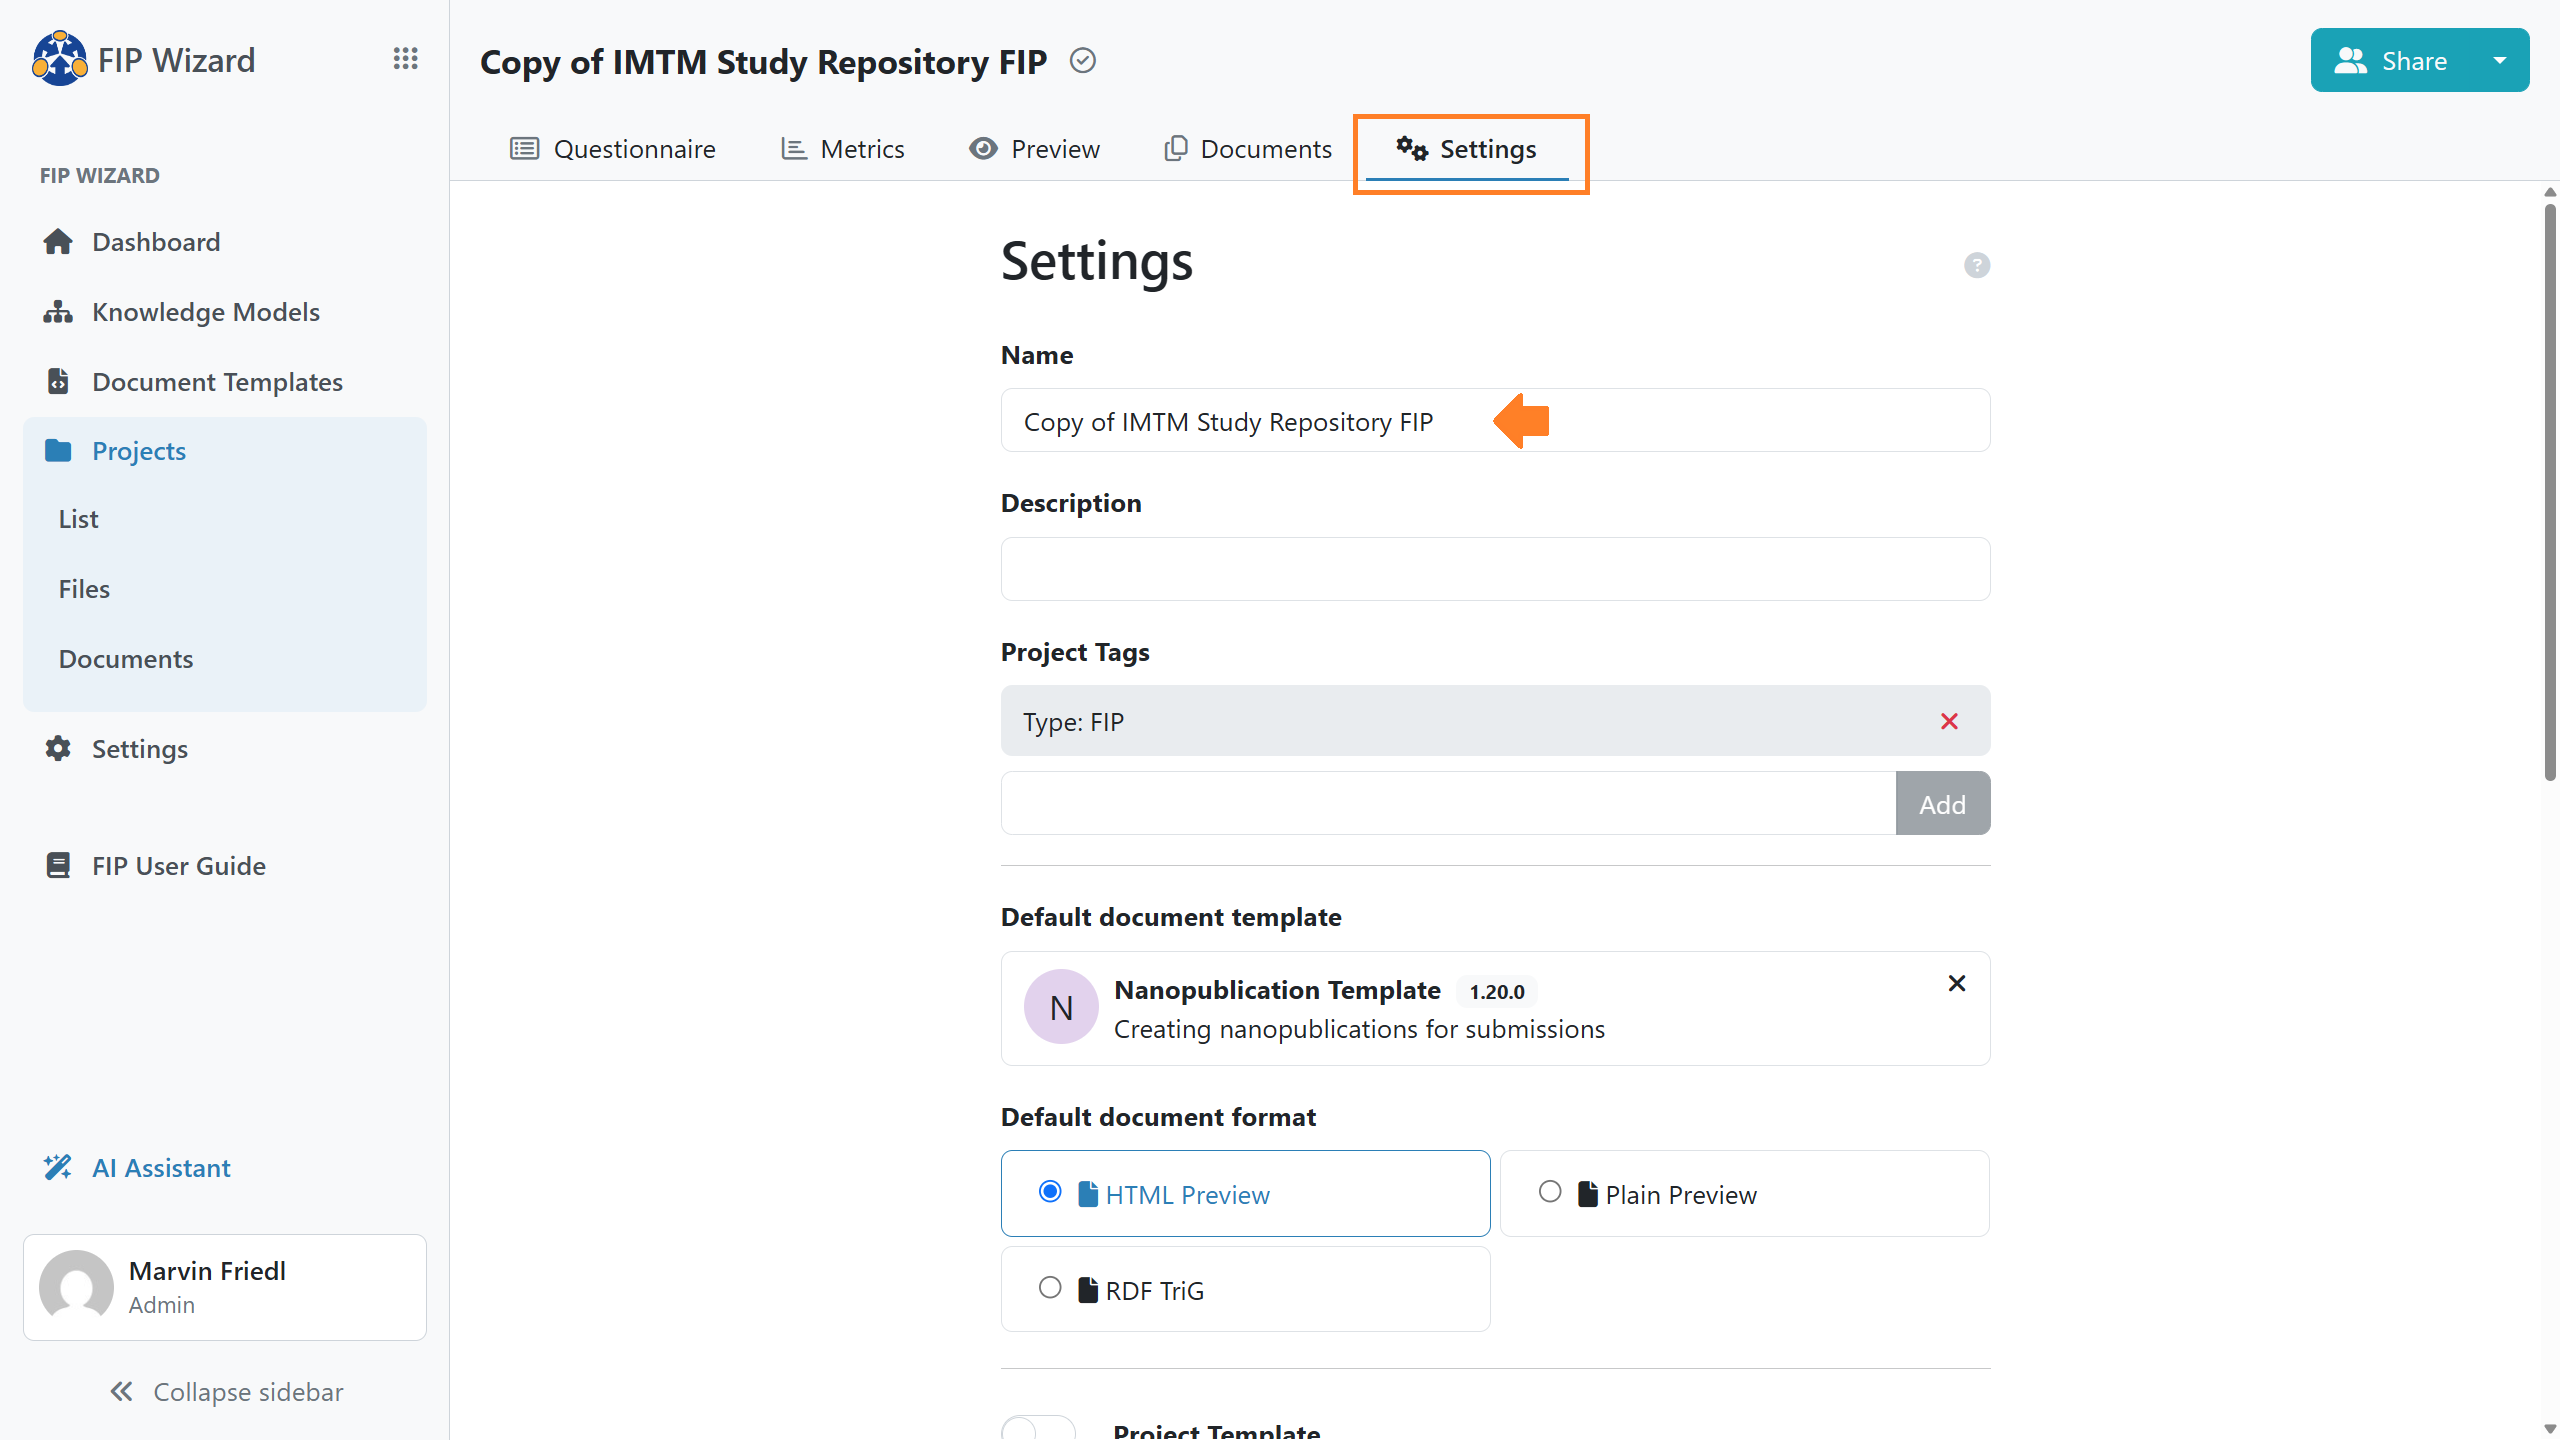Open the Documents tab in the project header
This screenshot has height=1440, width=2560.
1248,149
